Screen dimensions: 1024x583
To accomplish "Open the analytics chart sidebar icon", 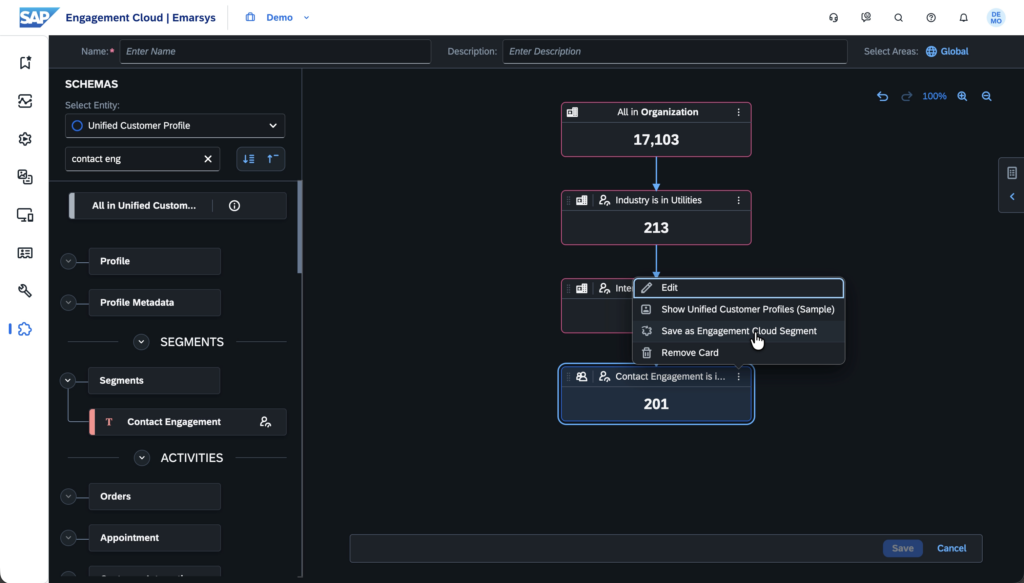I will click(x=25, y=101).
